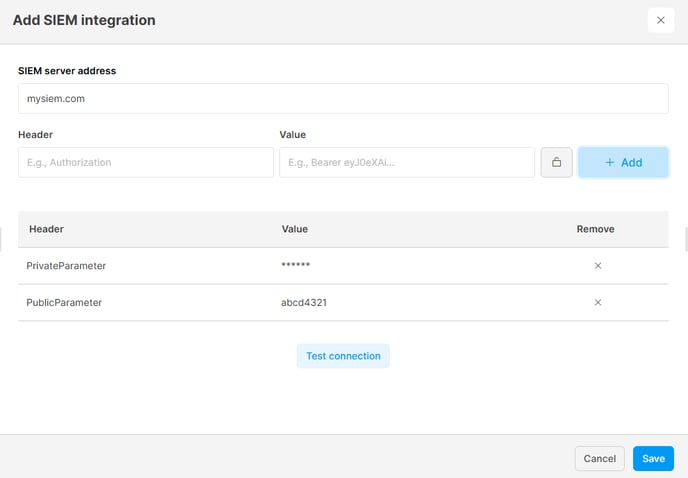The width and height of the screenshot is (688, 478).
Task: Save the SIEM integration
Action: point(653,459)
